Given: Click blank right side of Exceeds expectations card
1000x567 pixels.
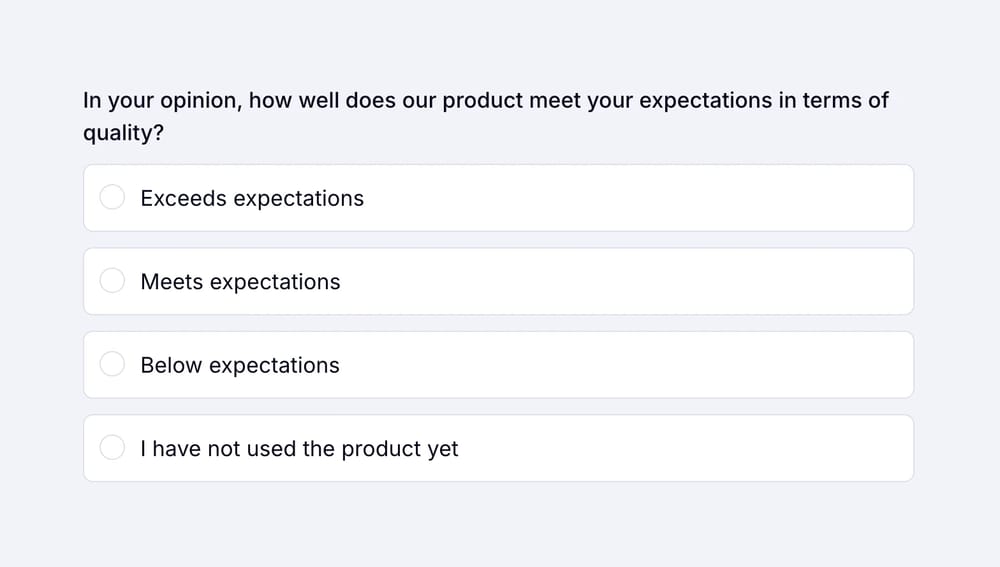Looking at the screenshot, I should click(700, 198).
